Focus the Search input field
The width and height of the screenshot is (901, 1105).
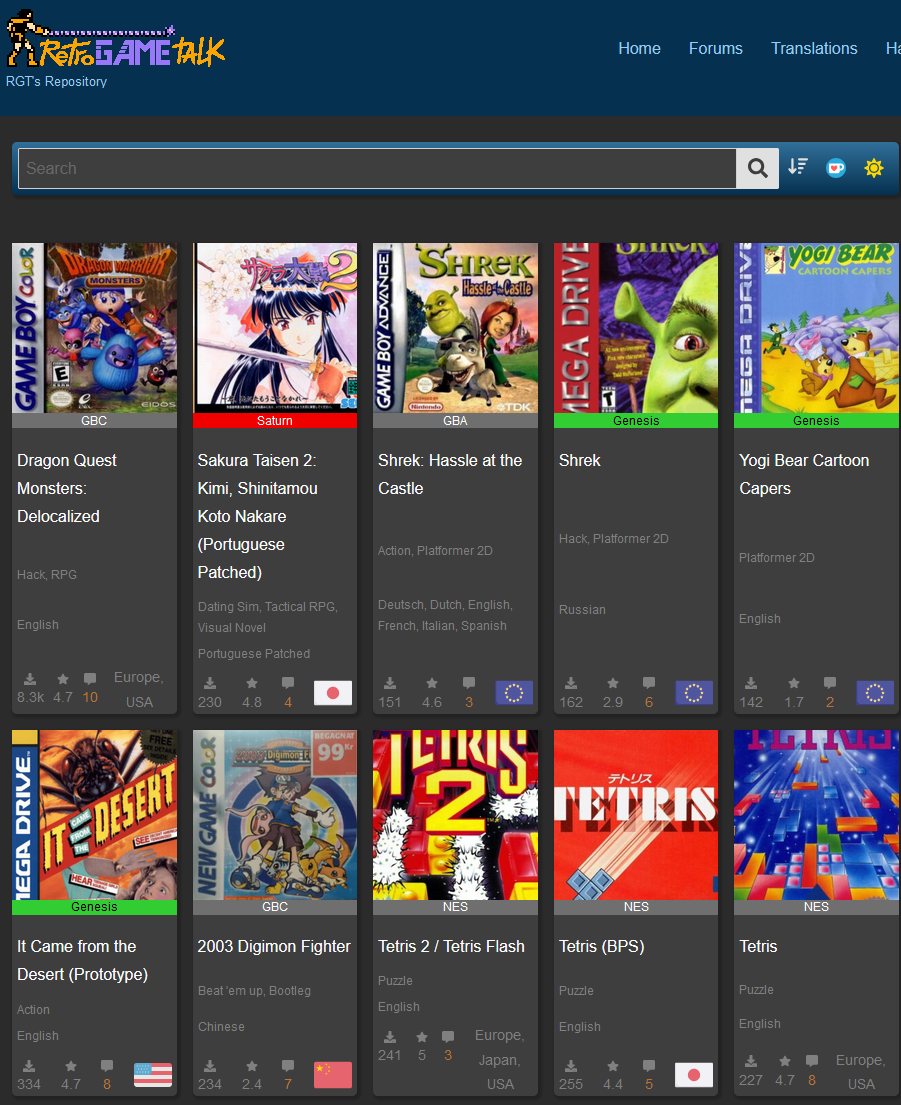tap(377, 168)
